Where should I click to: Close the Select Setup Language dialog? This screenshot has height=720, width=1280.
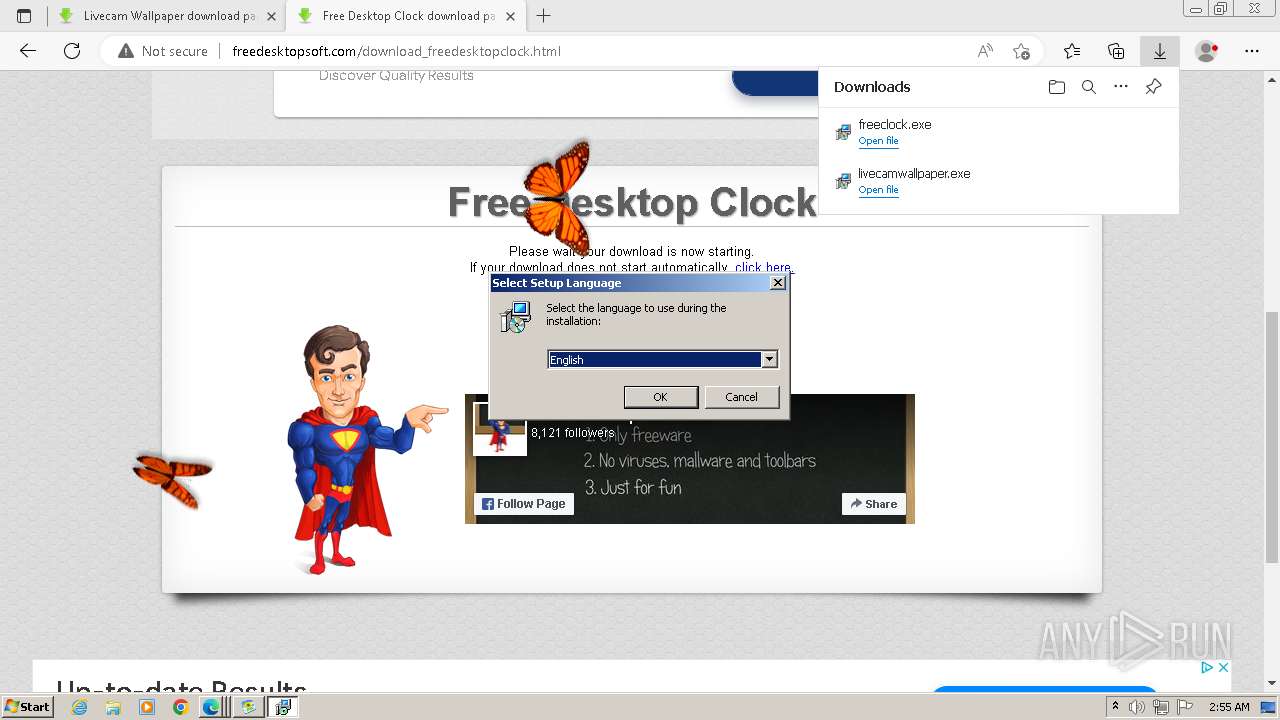pyautogui.click(x=778, y=283)
